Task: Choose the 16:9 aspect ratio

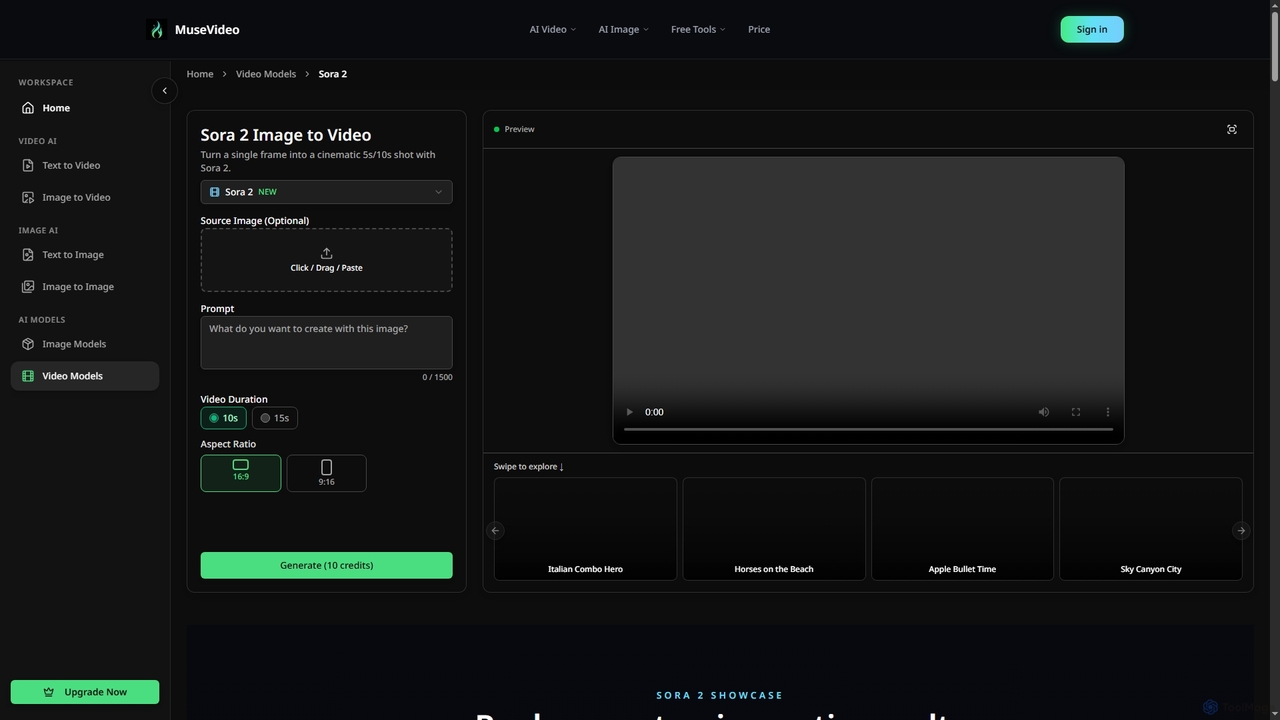Action: coord(241,473)
